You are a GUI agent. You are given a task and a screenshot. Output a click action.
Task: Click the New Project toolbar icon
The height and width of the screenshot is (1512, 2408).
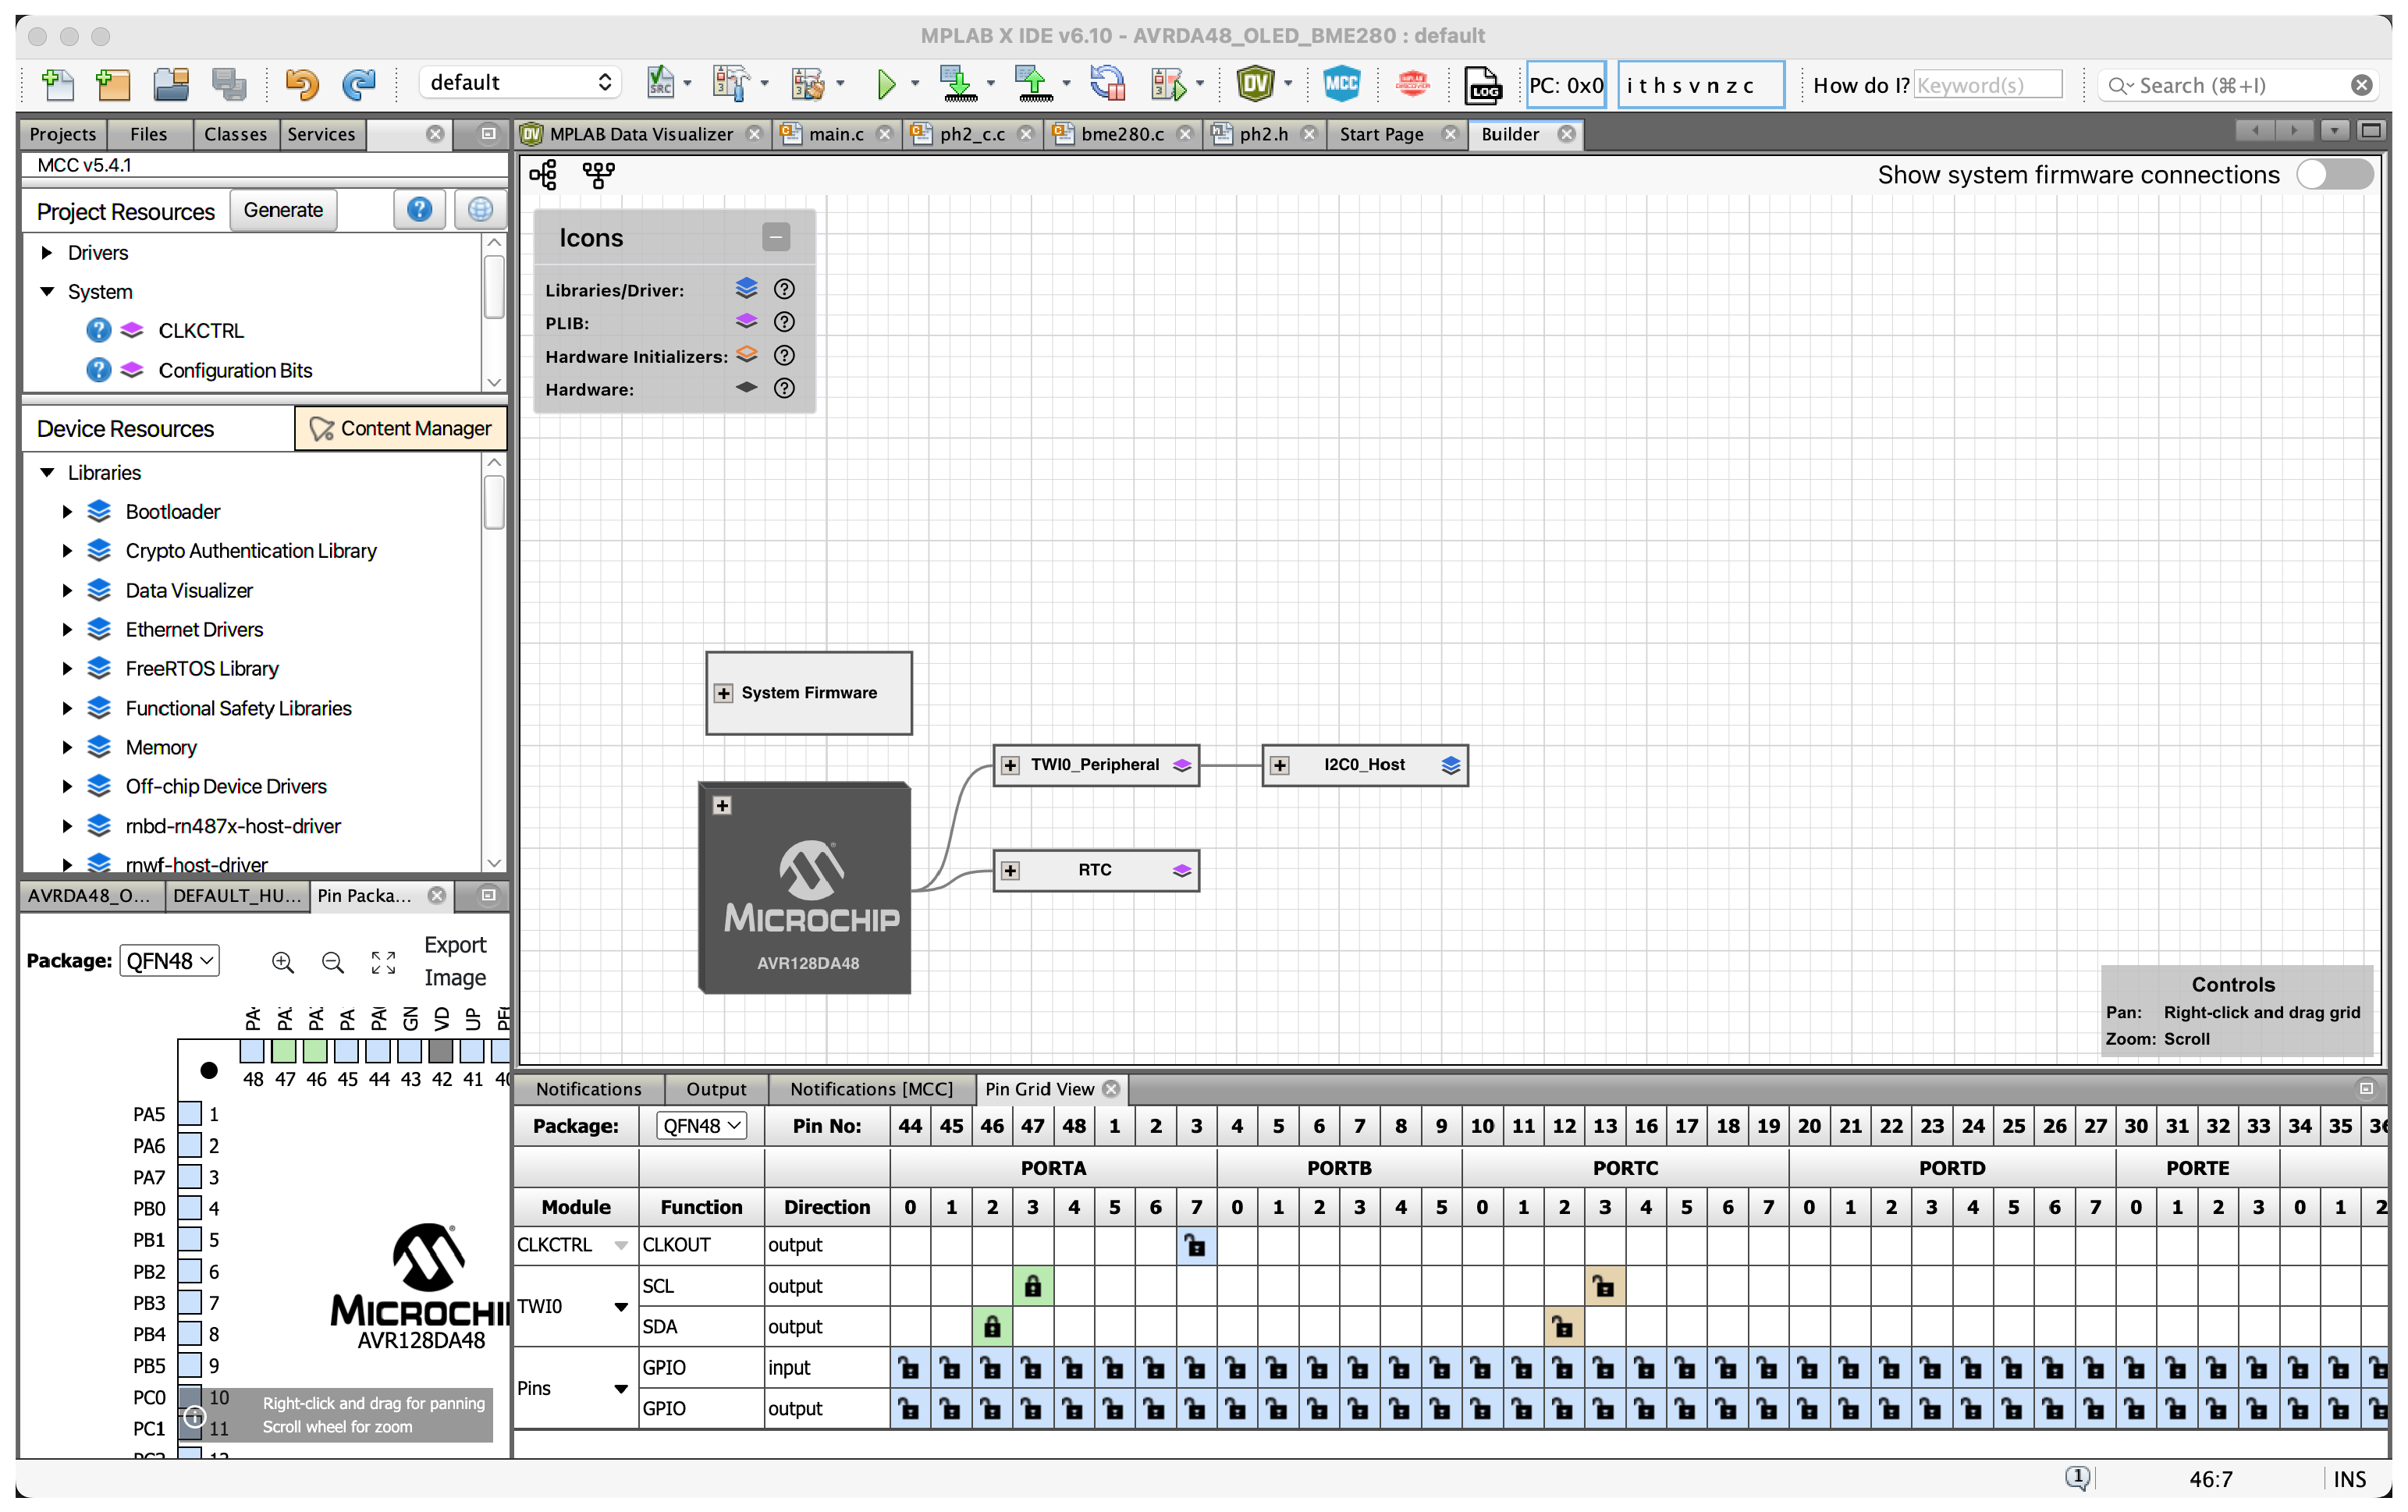(113, 84)
